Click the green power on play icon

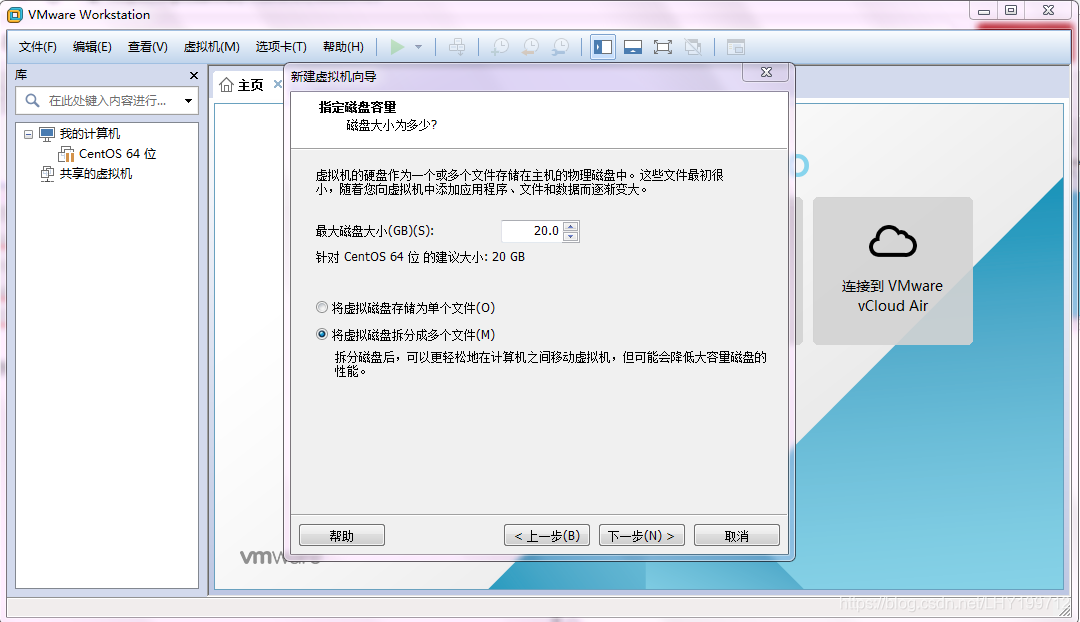coord(397,47)
